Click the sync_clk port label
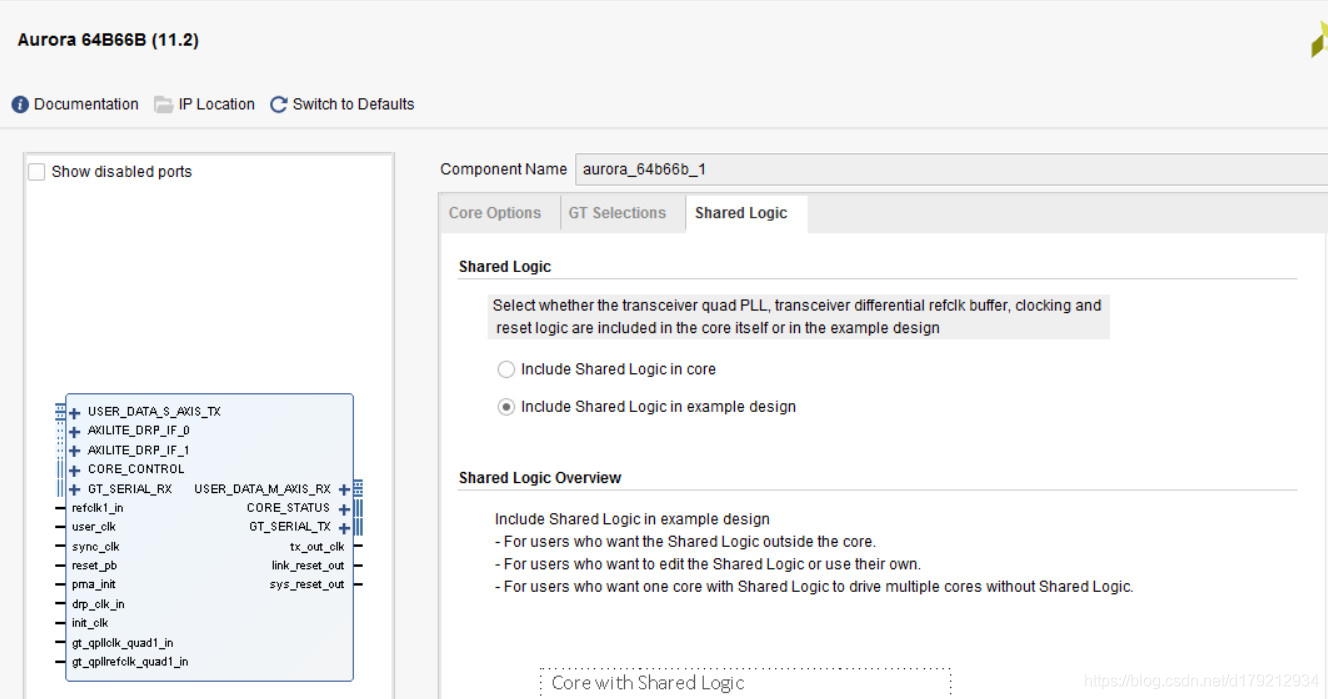Screen dimensions: 1328x699 click(x=95, y=547)
